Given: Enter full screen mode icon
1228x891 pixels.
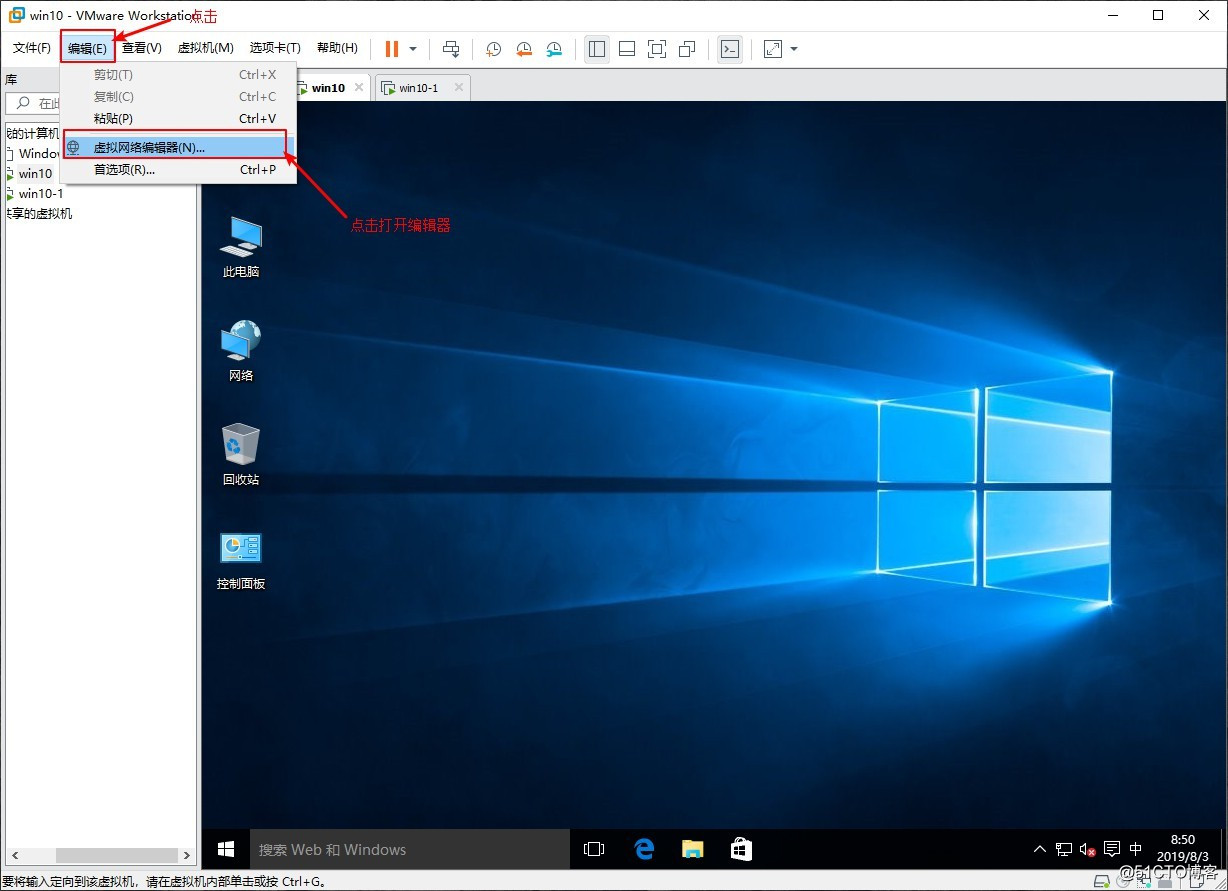Looking at the screenshot, I should [657, 48].
